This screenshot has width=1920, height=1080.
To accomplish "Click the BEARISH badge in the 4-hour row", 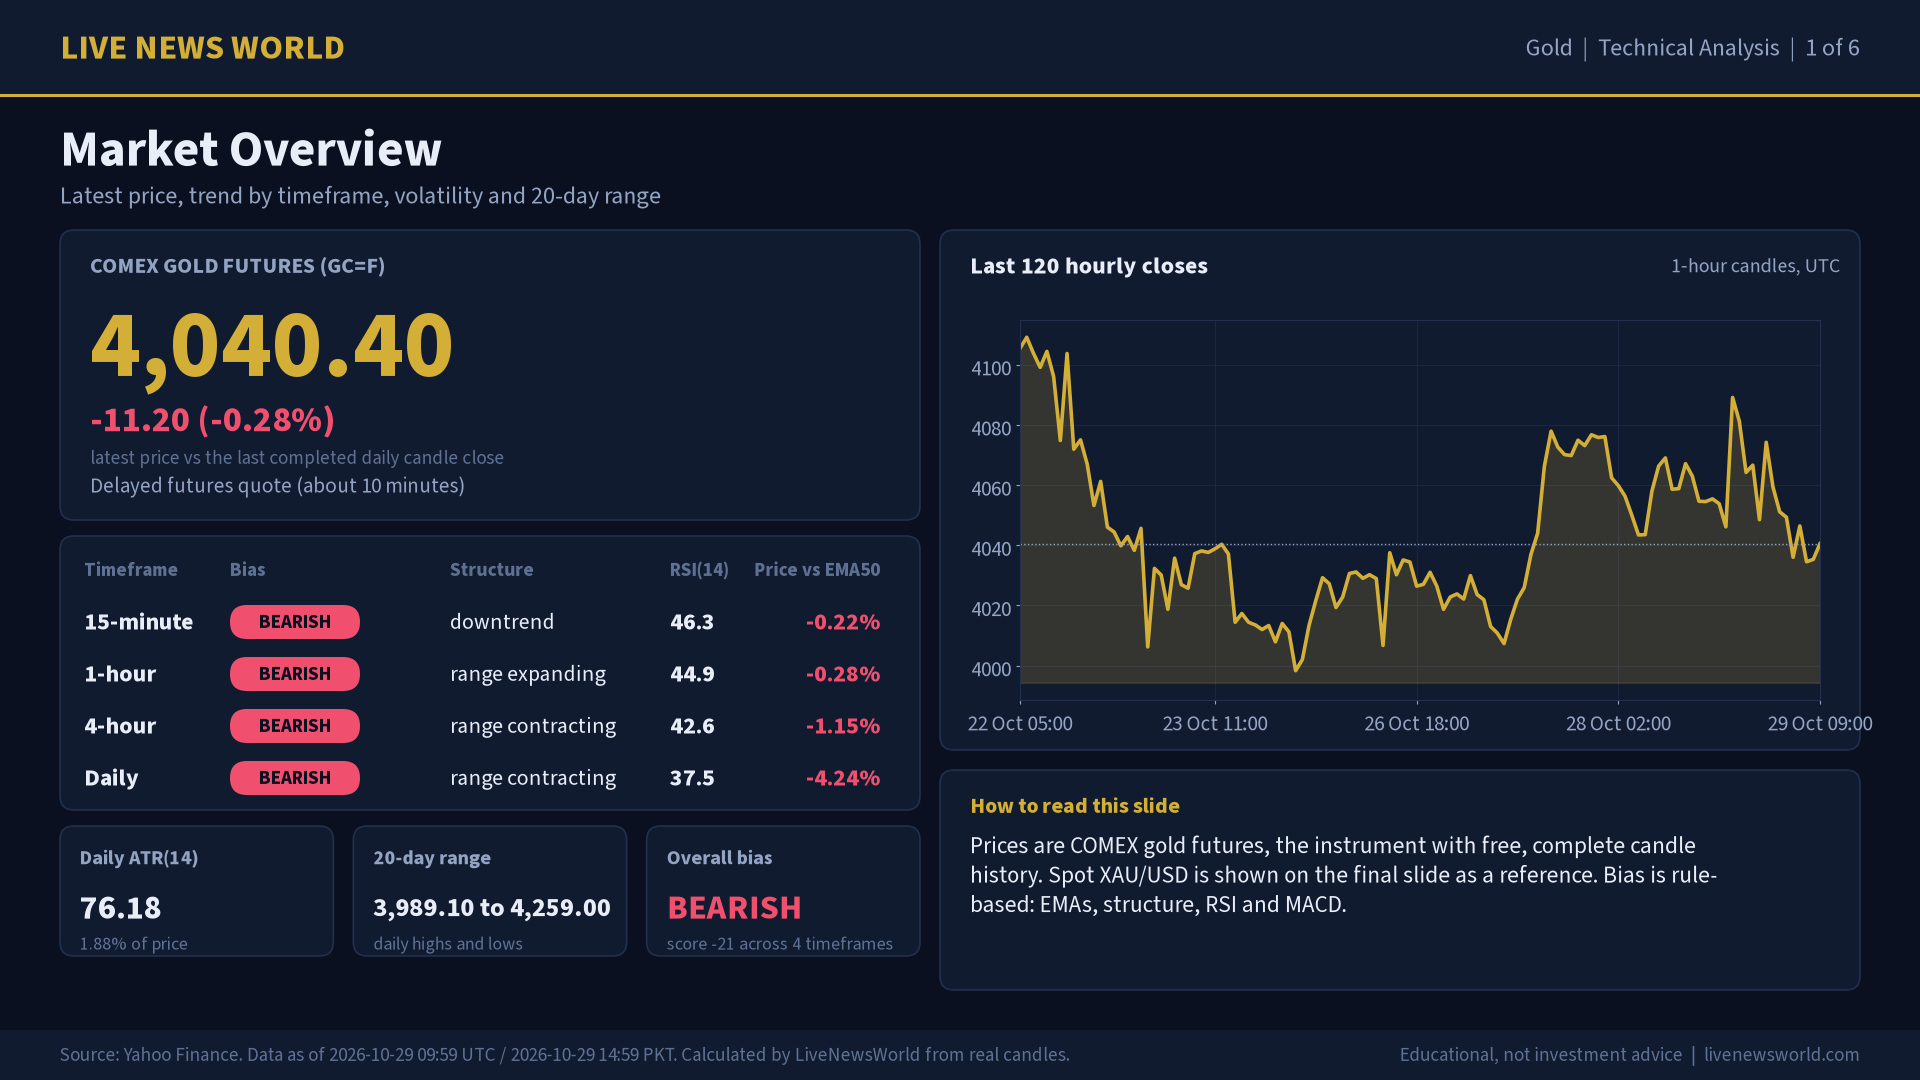I will tap(295, 726).
